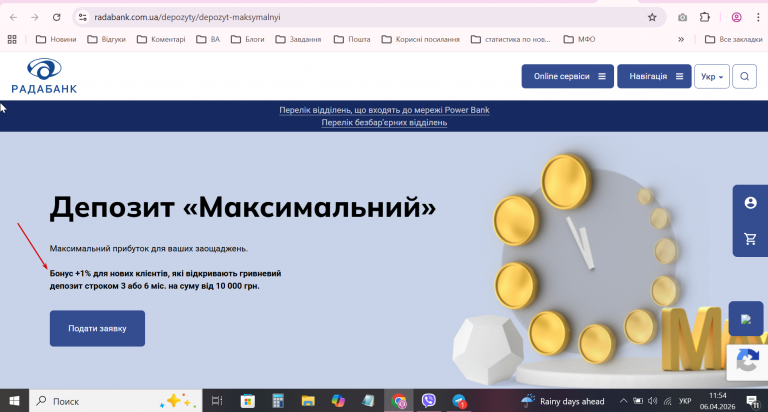Open the Завдання bookmark folder
Viewport: 768px width, 412px height.
298,39
